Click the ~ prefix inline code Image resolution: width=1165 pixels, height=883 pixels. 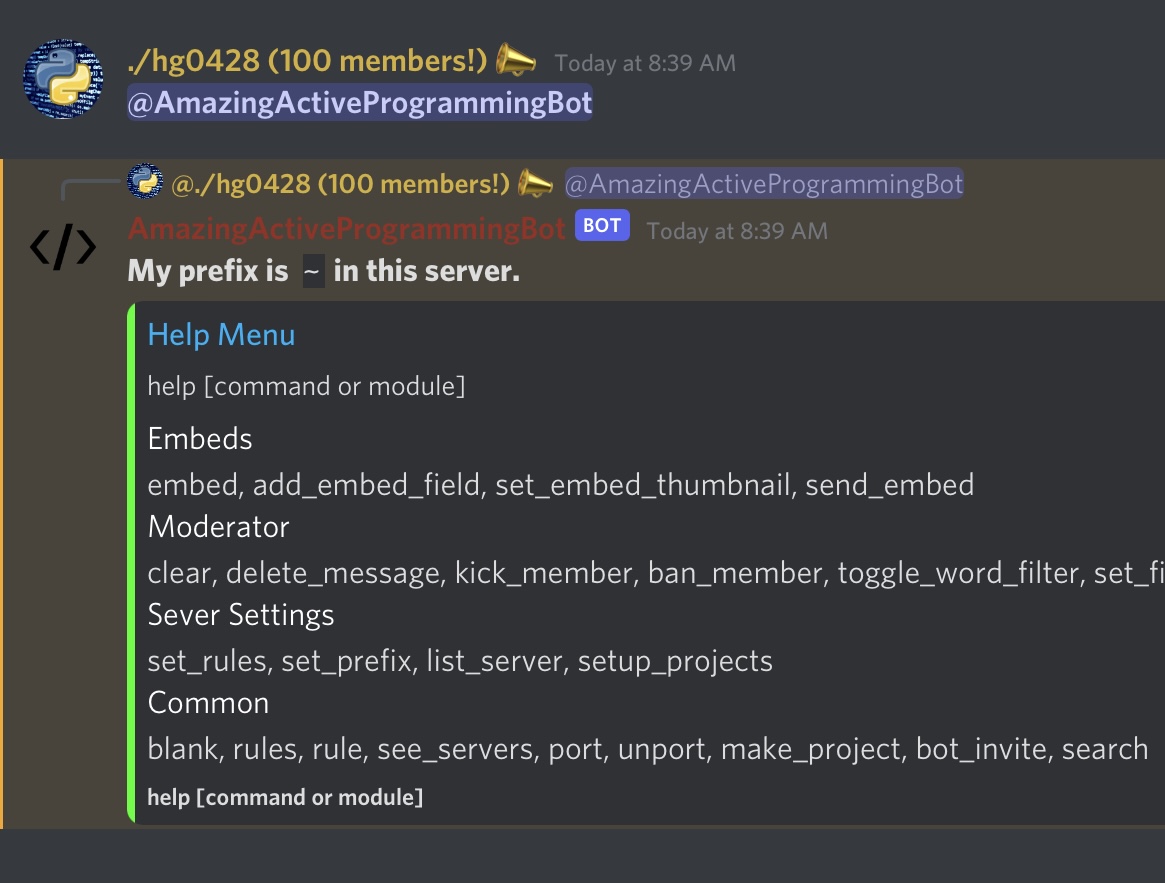313,272
